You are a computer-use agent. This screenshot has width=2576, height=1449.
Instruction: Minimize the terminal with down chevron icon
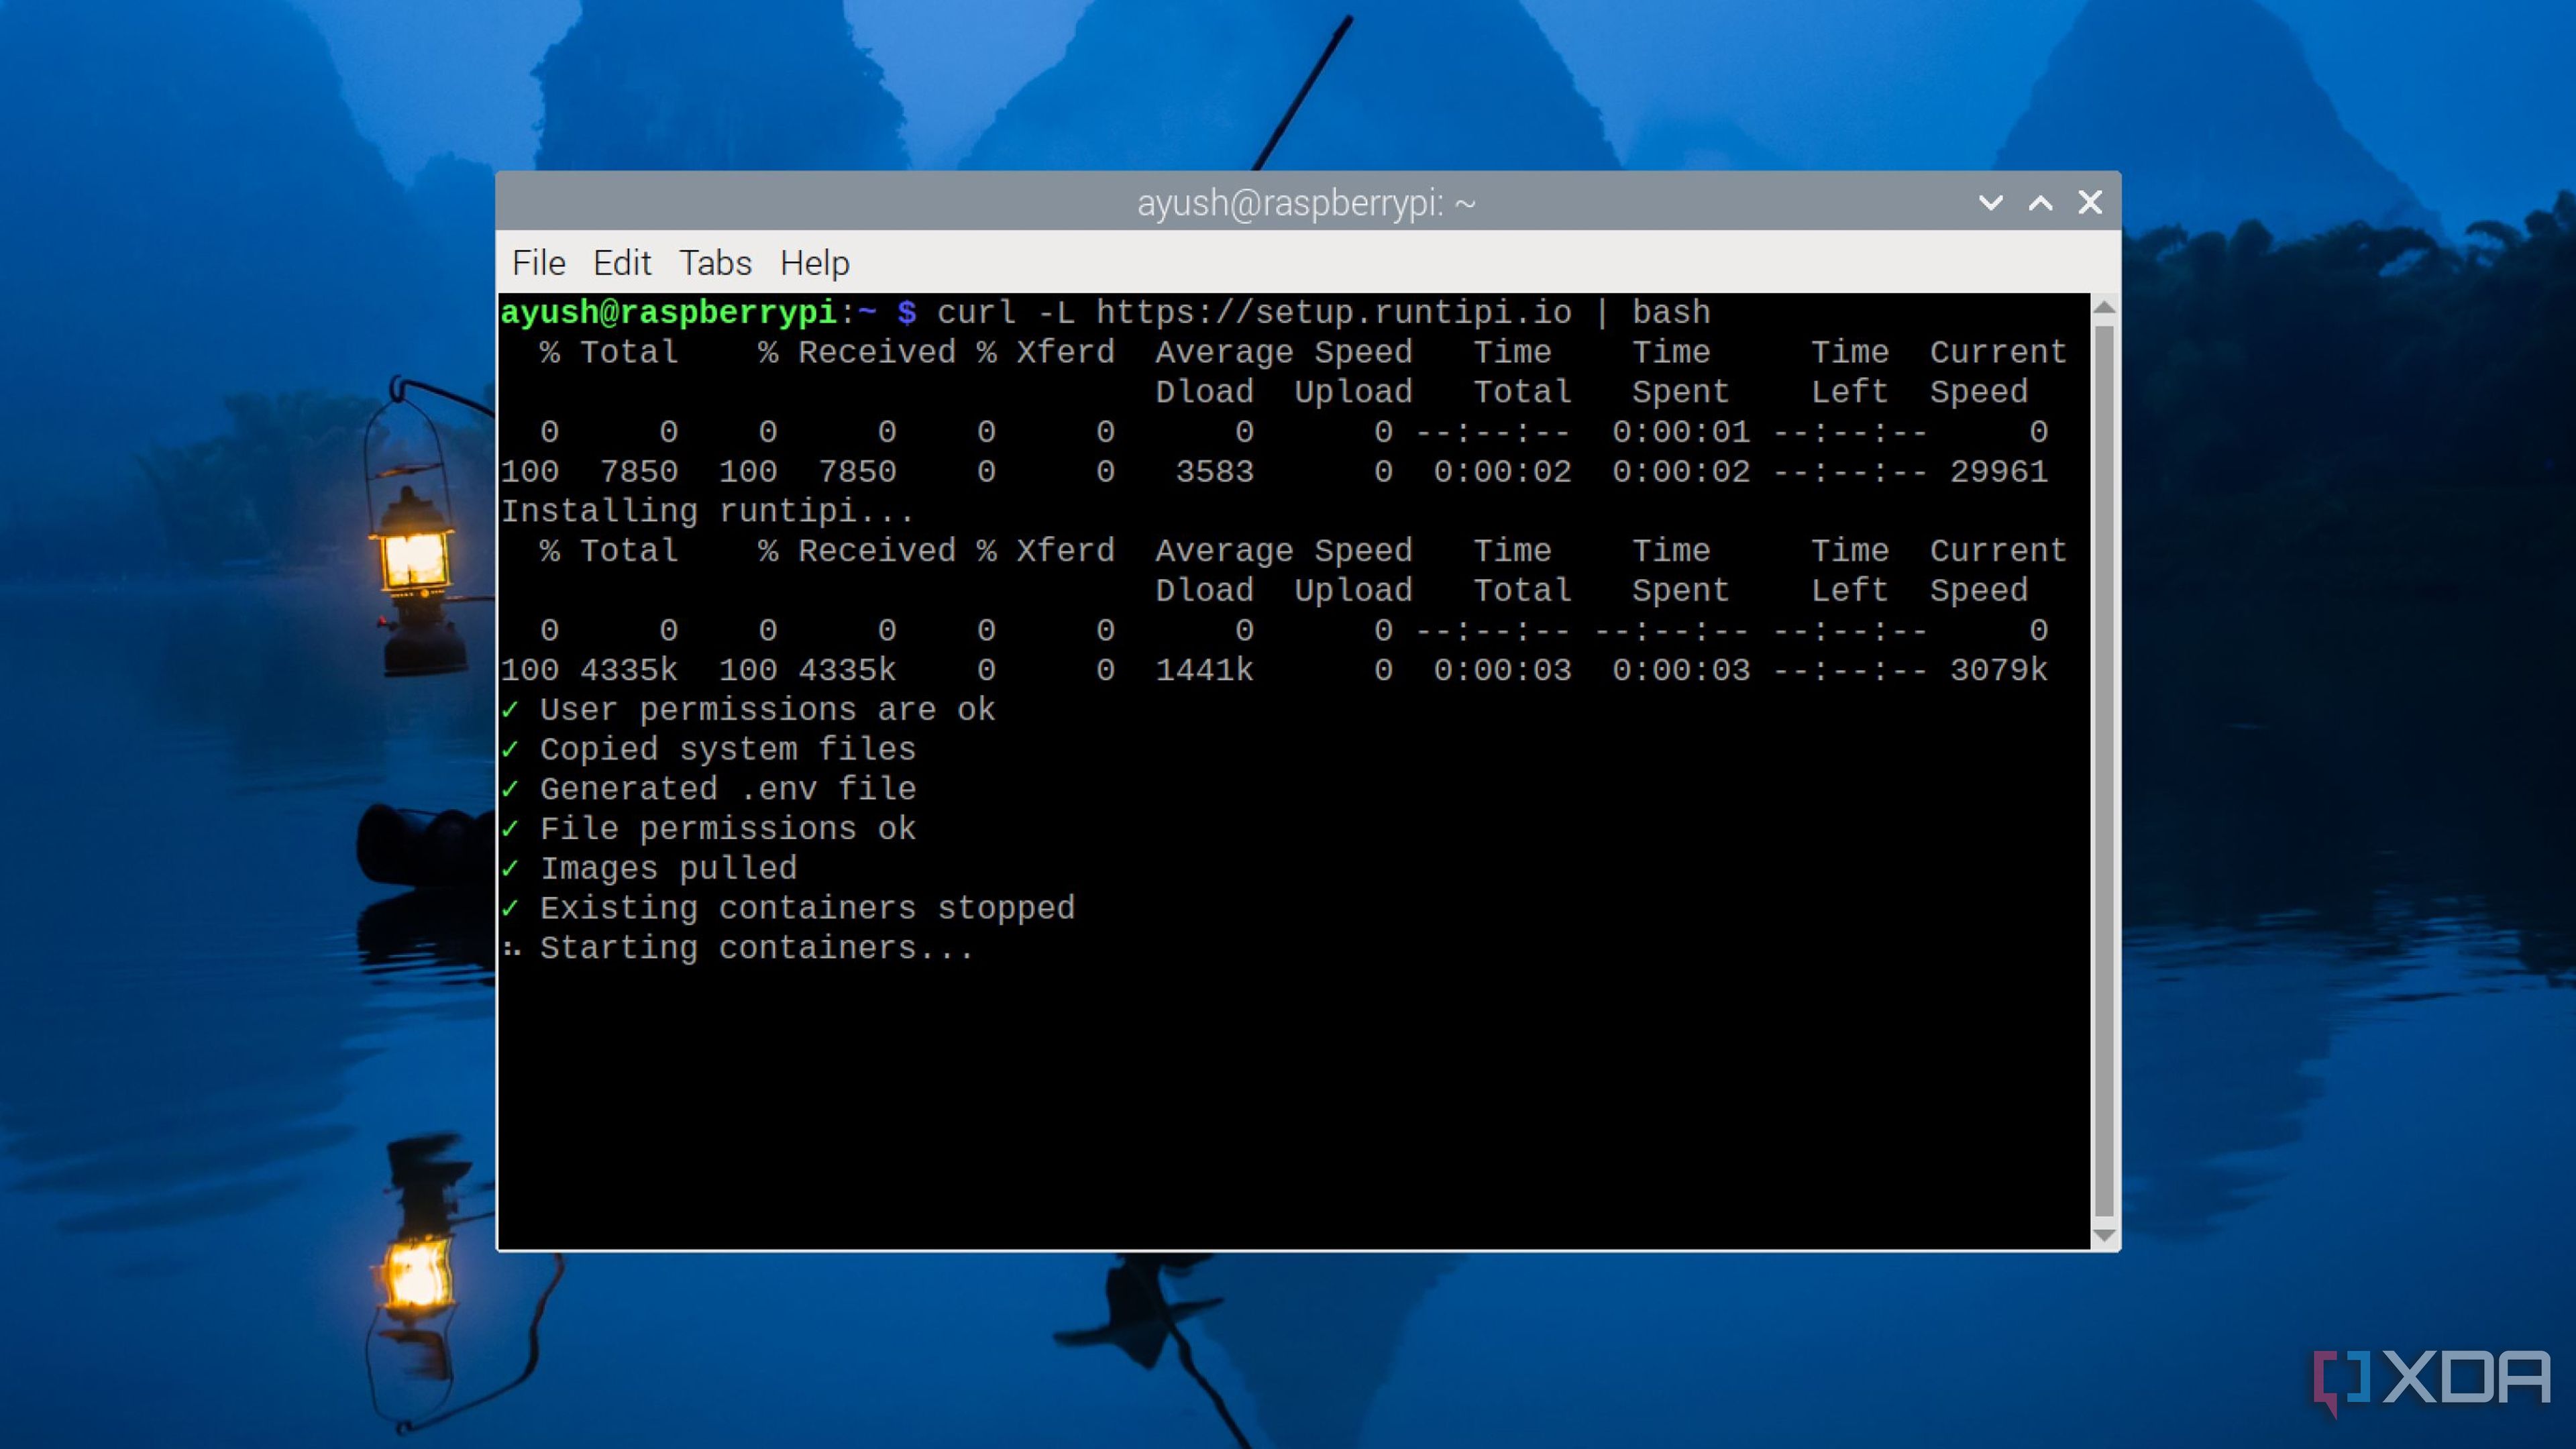click(x=1990, y=203)
